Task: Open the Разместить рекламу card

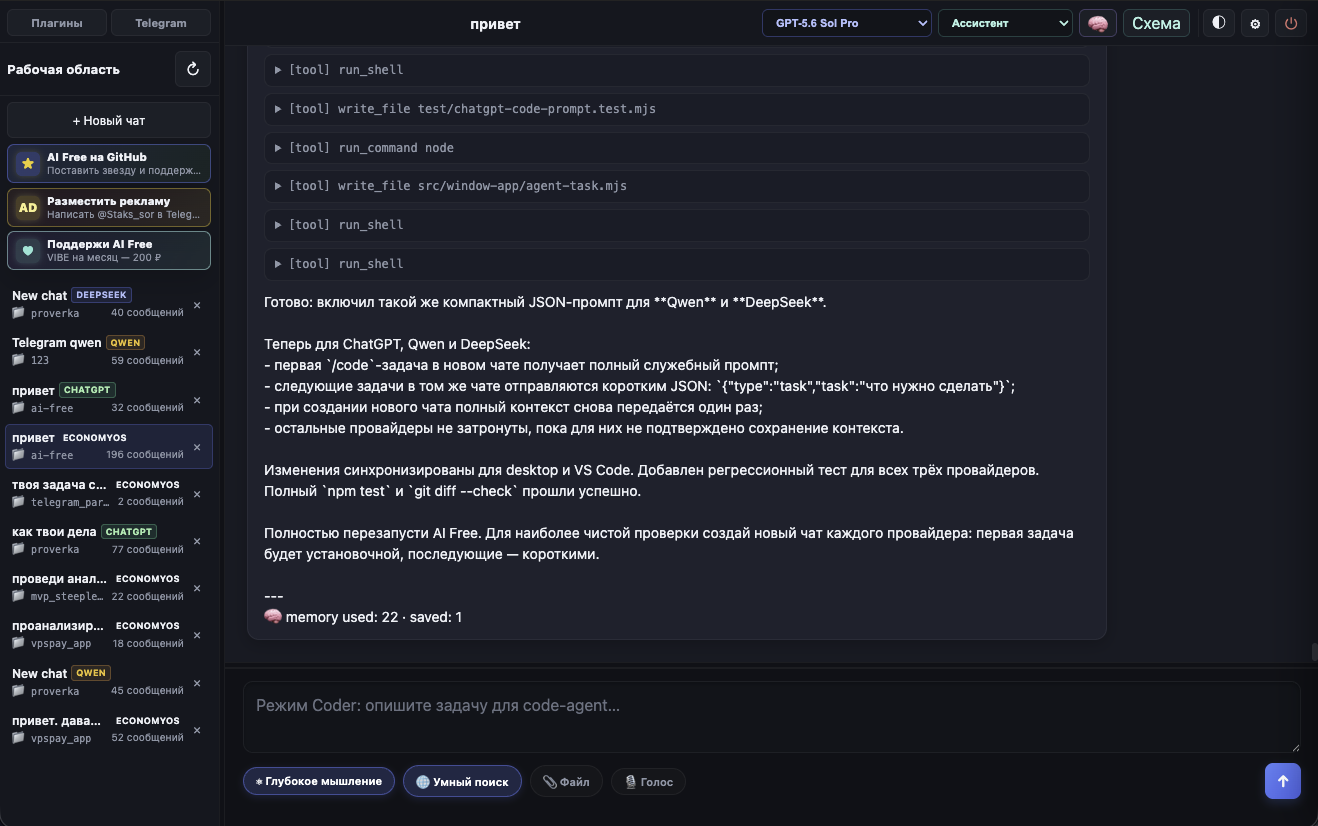Action: click(x=109, y=207)
